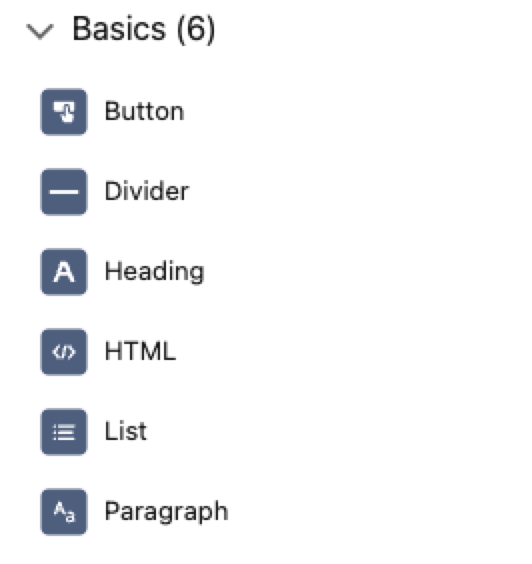Pick the List component label
Screen dimensions: 532x564
[126, 431]
